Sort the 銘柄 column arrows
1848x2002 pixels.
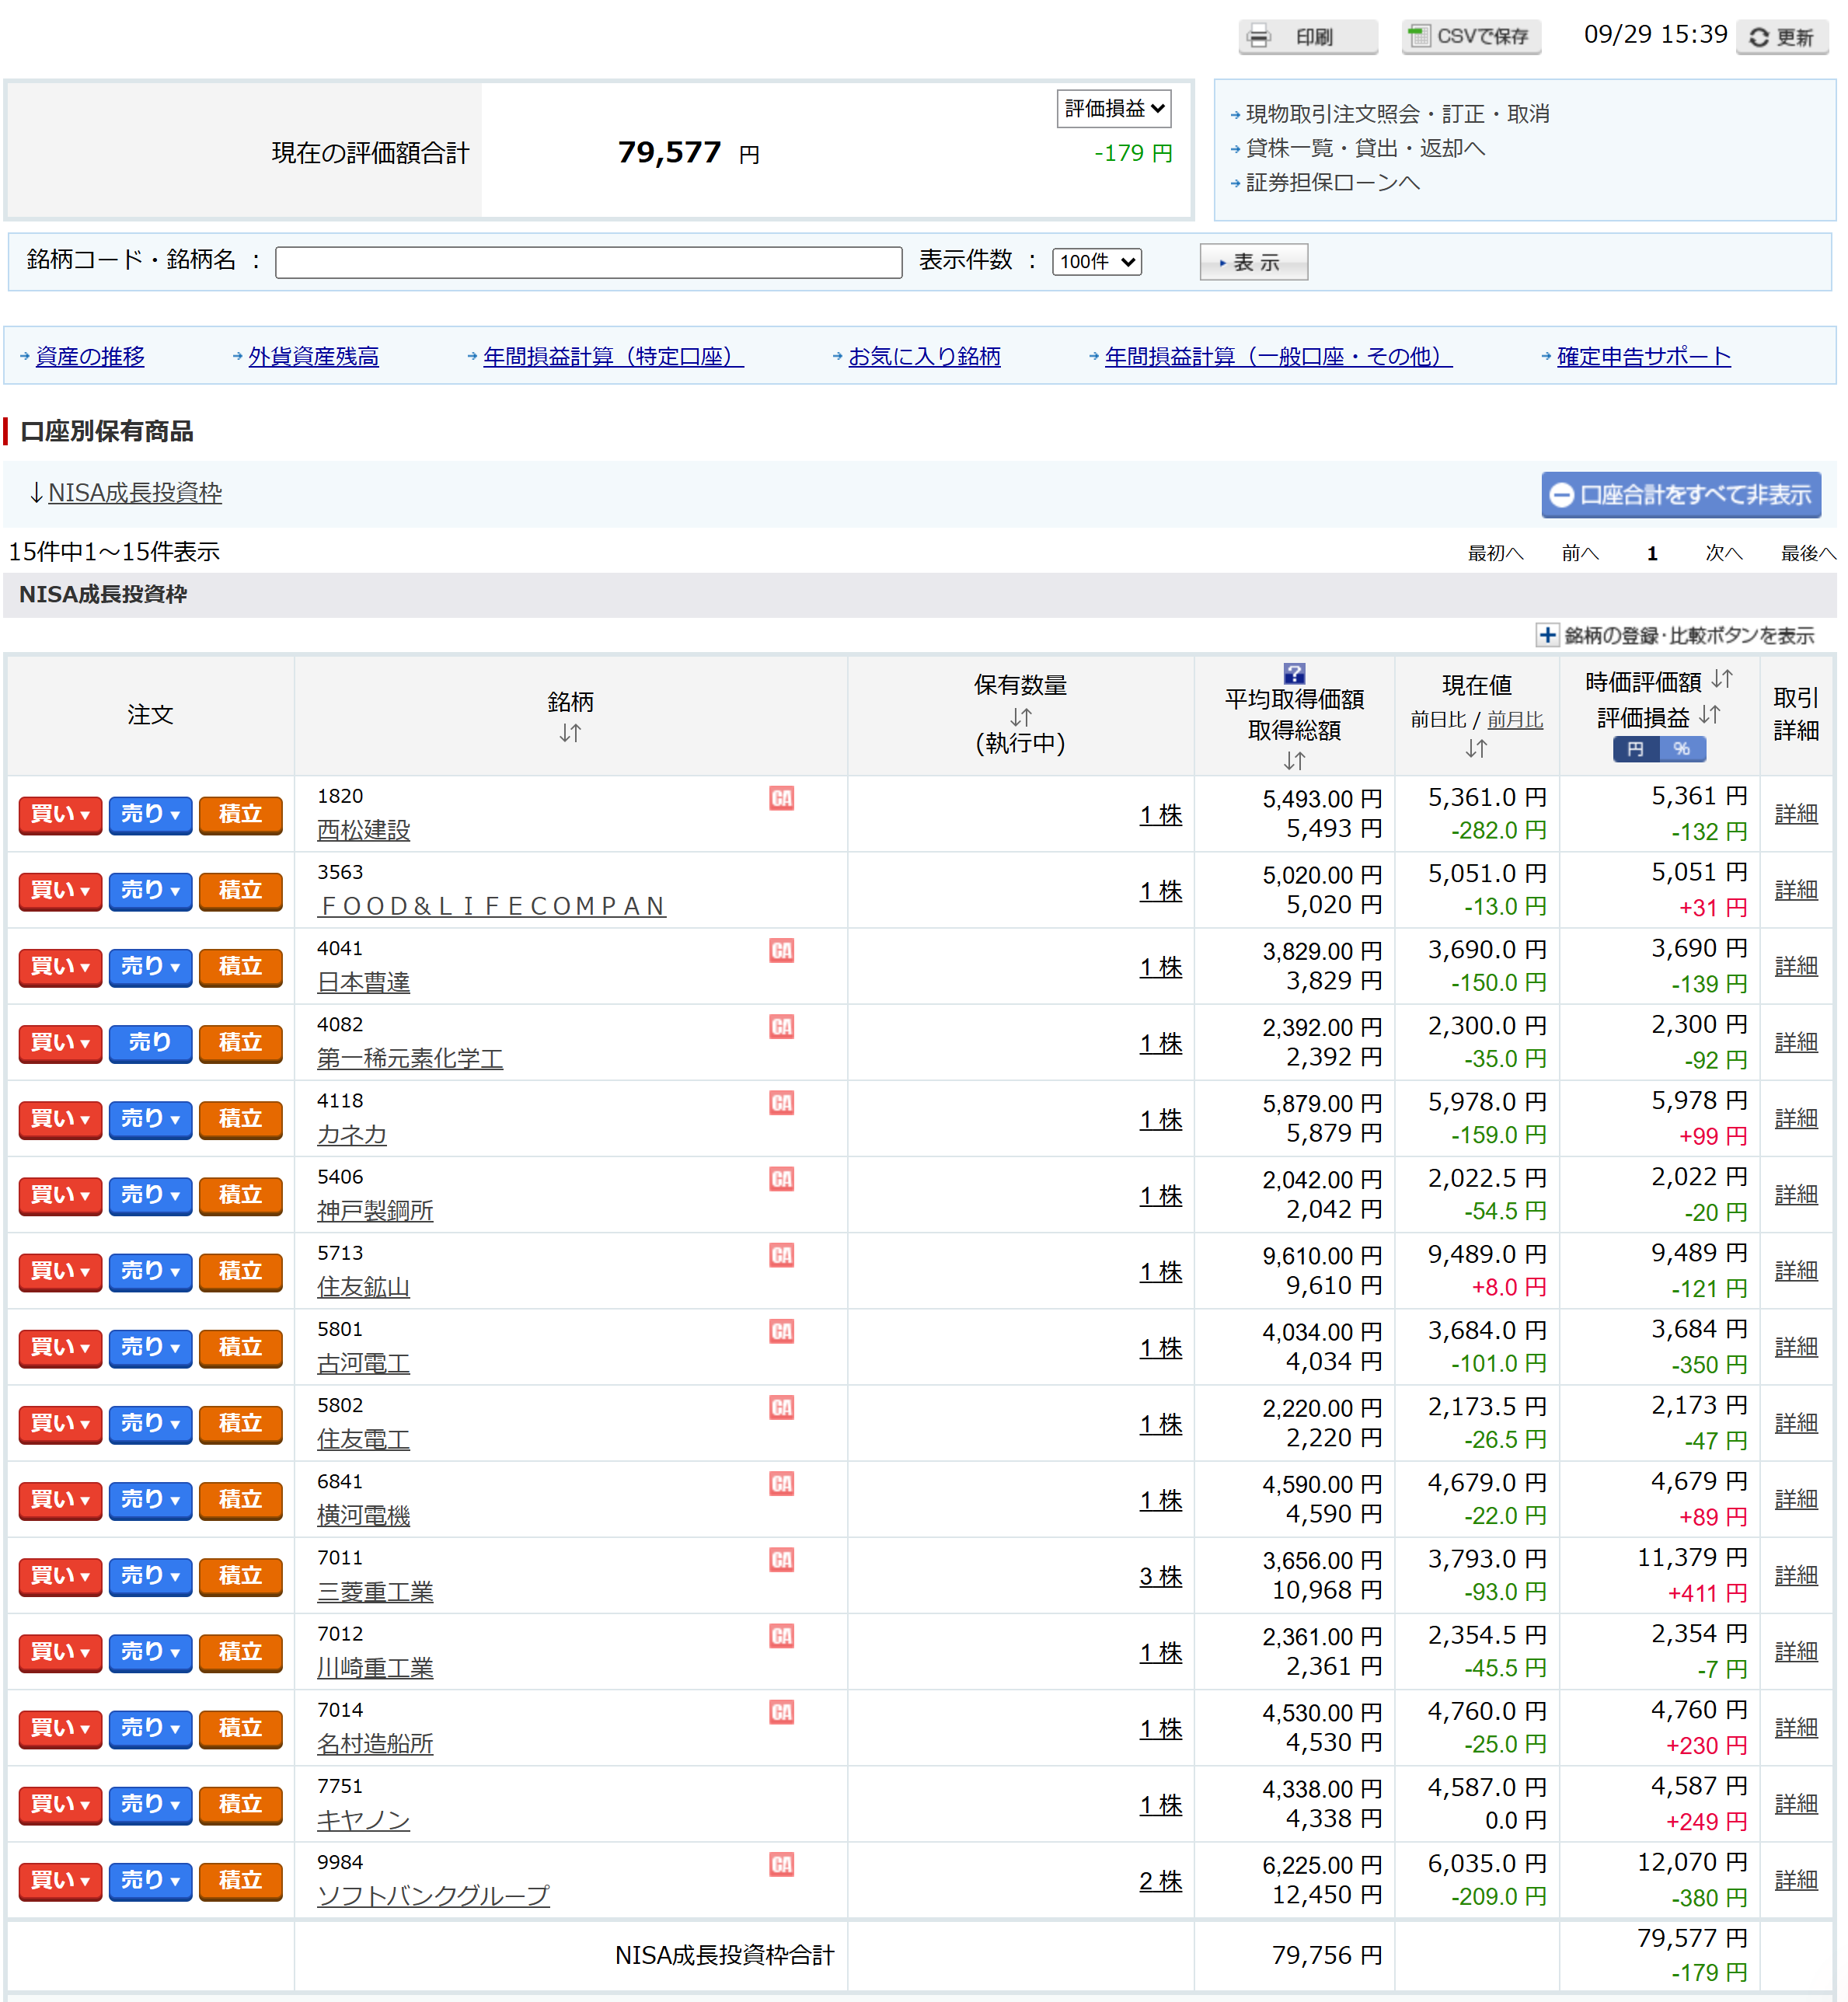point(570,733)
